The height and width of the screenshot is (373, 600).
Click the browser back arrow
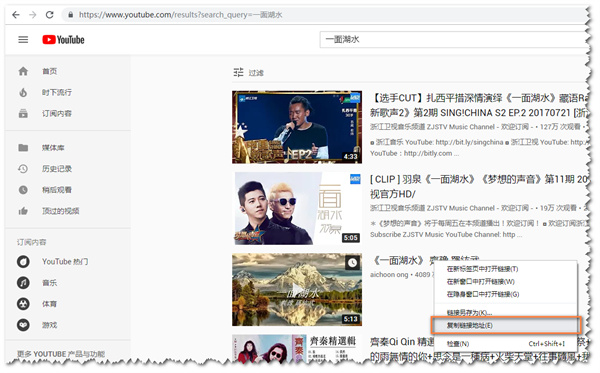pos(16,15)
